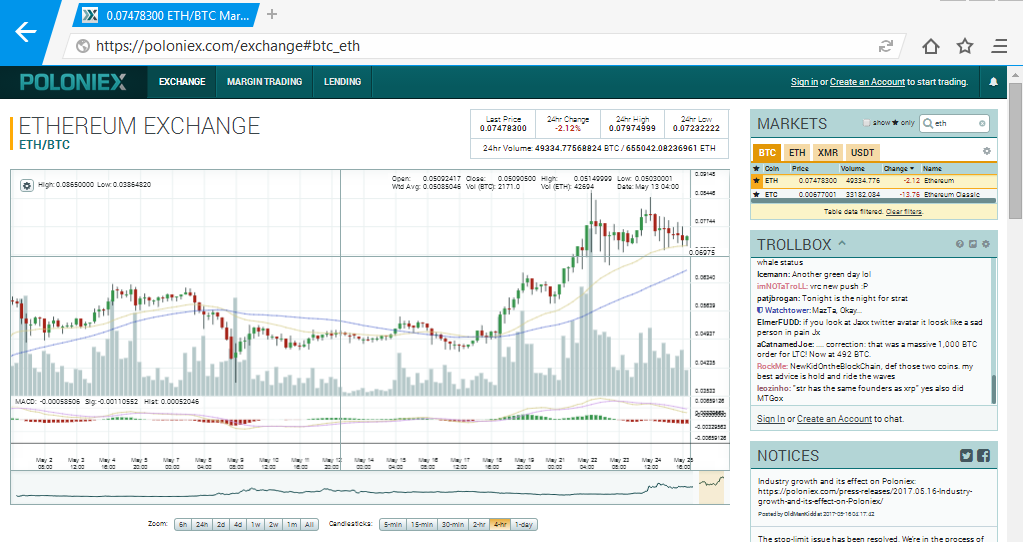This screenshot has width=1023, height=542.
Task: Select the 4-hr candlestick option
Action: [500, 524]
